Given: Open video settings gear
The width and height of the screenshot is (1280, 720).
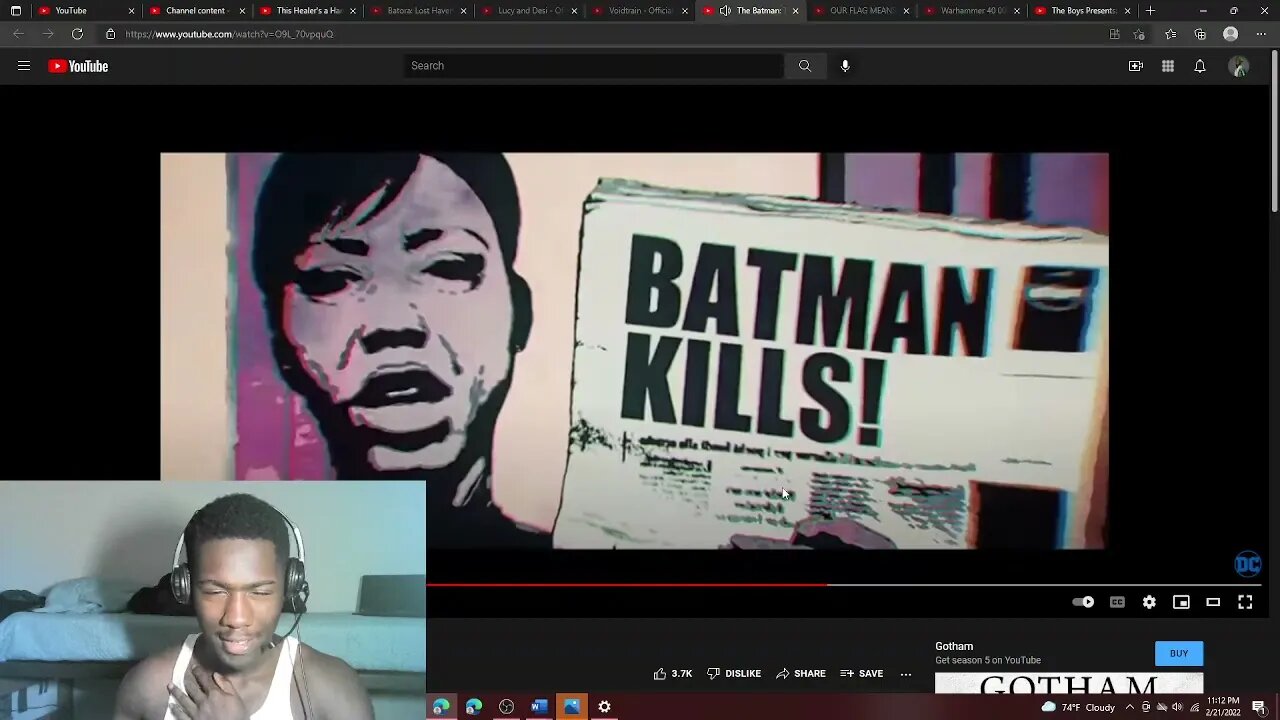Looking at the screenshot, I should pyautogui.click(x=1149, y=602).
